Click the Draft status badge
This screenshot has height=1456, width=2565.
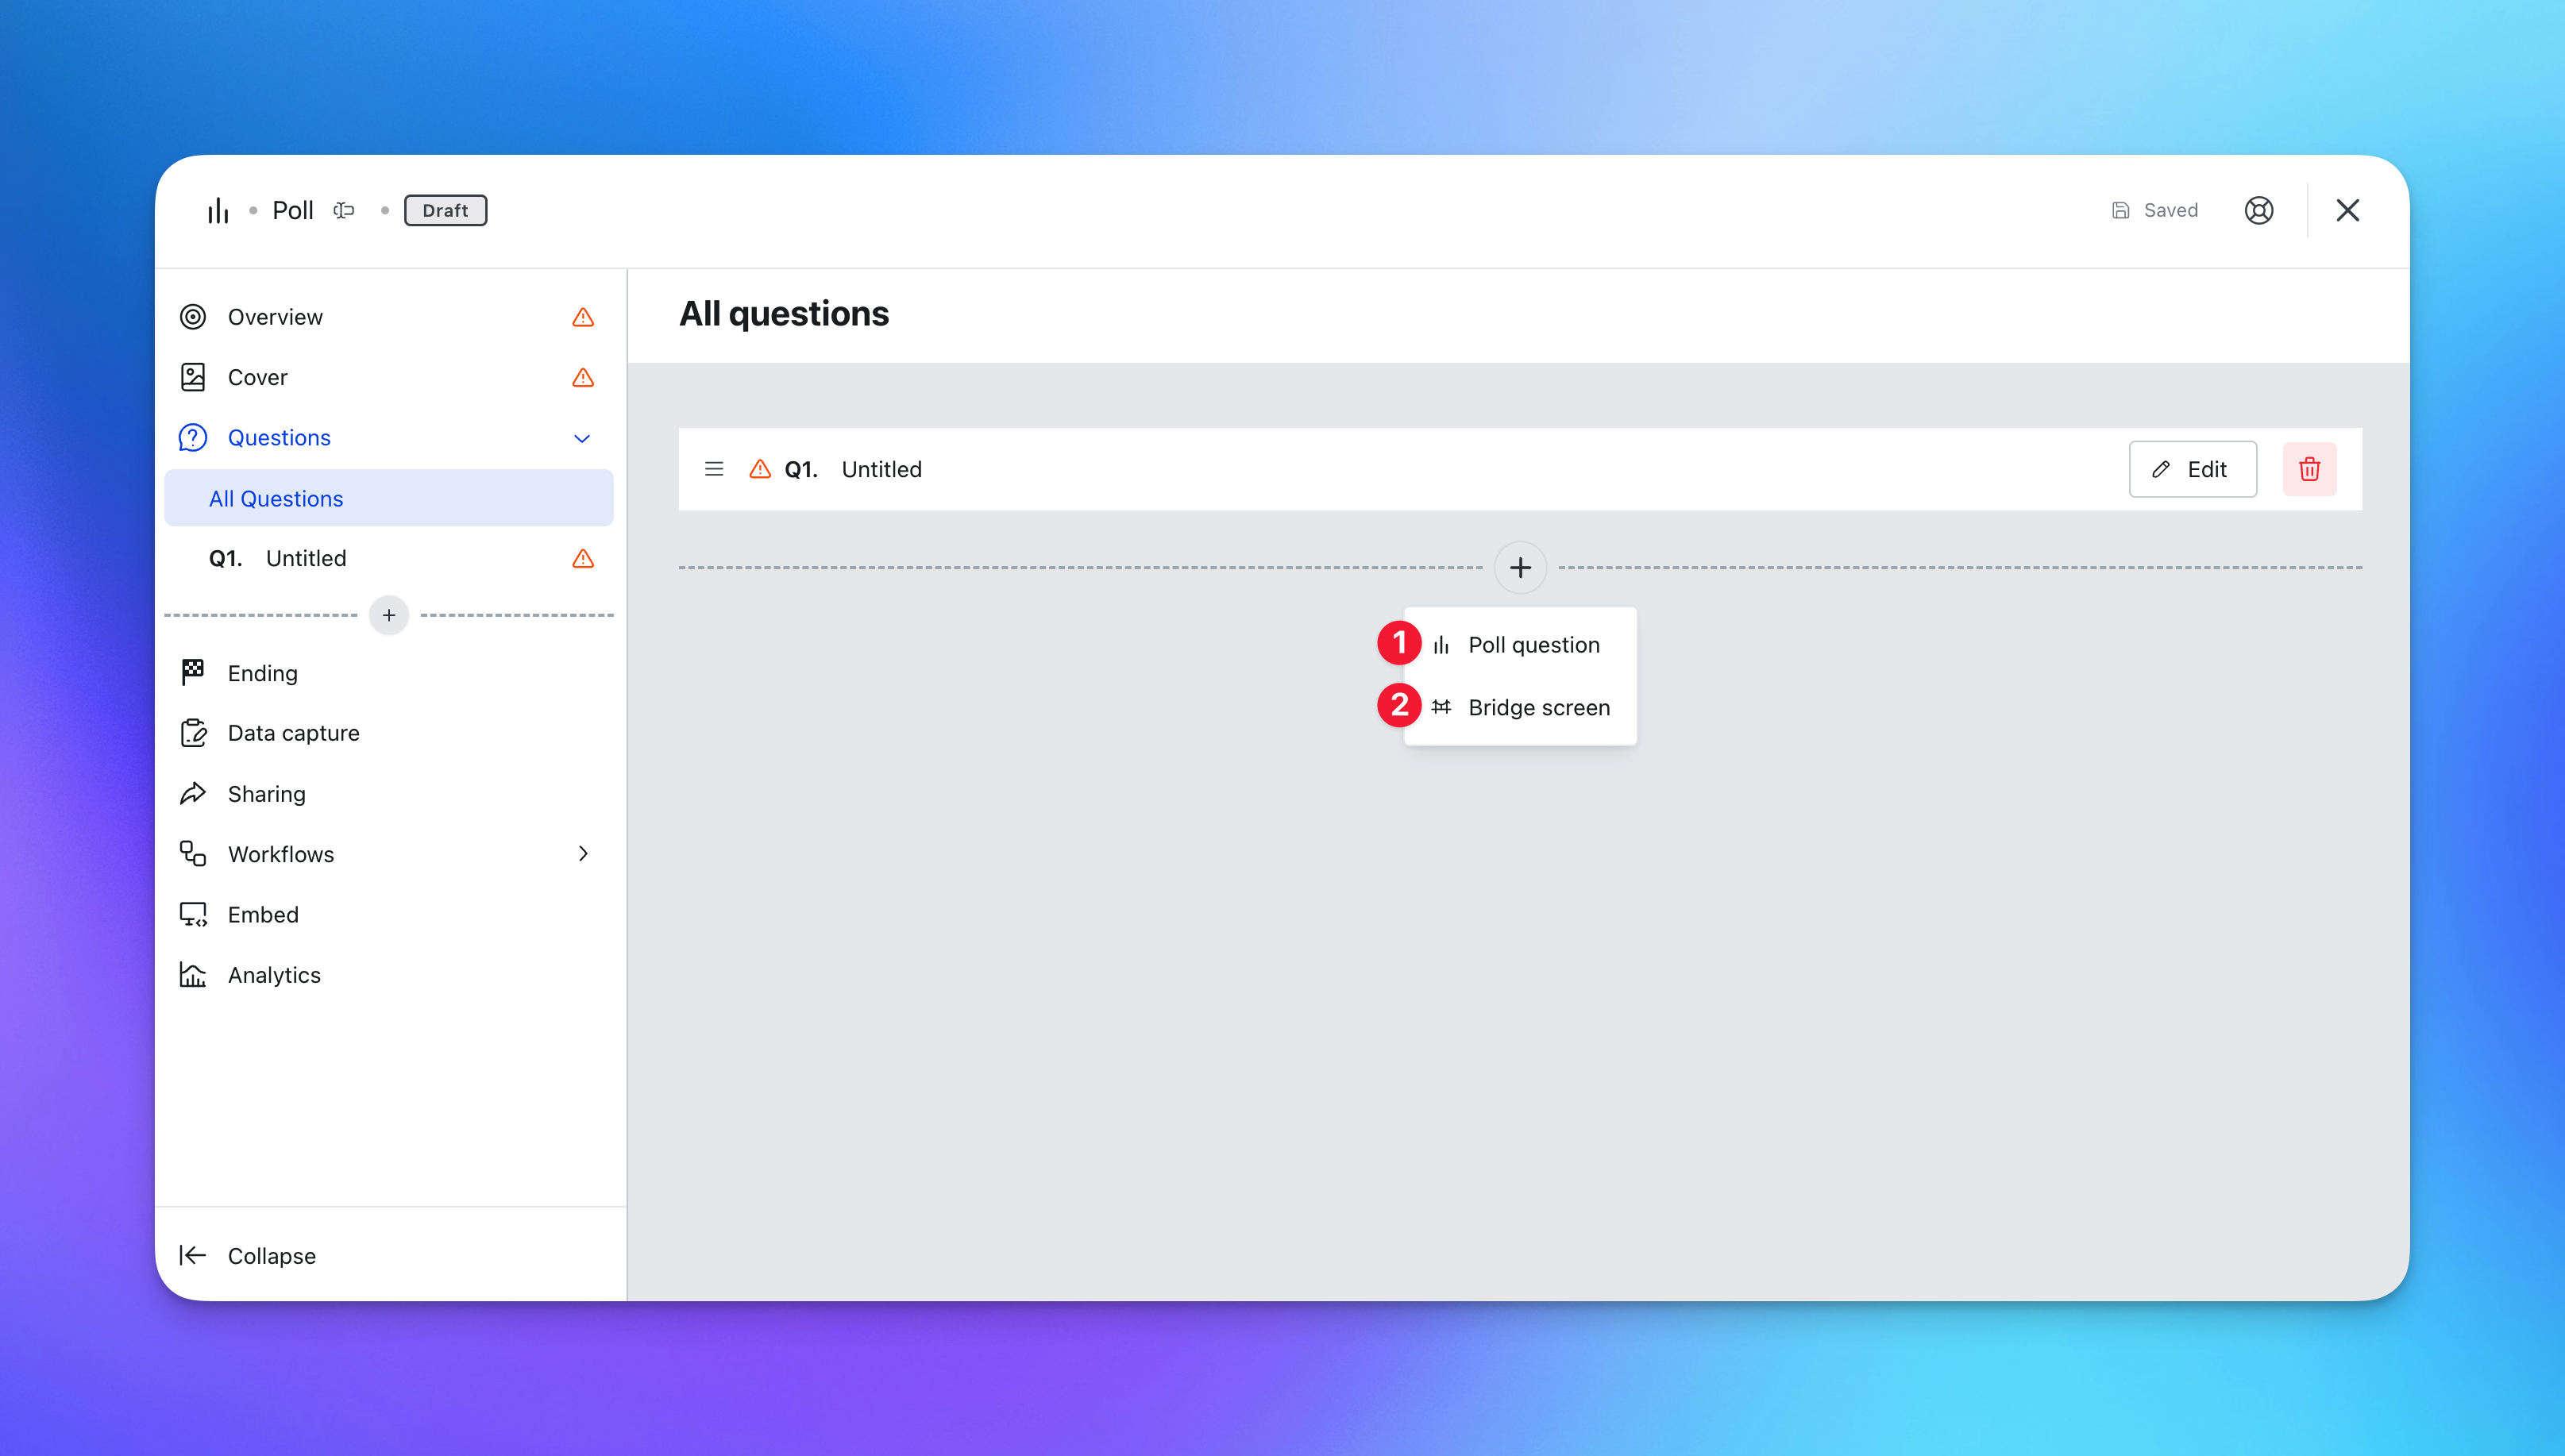click(445, 210)
